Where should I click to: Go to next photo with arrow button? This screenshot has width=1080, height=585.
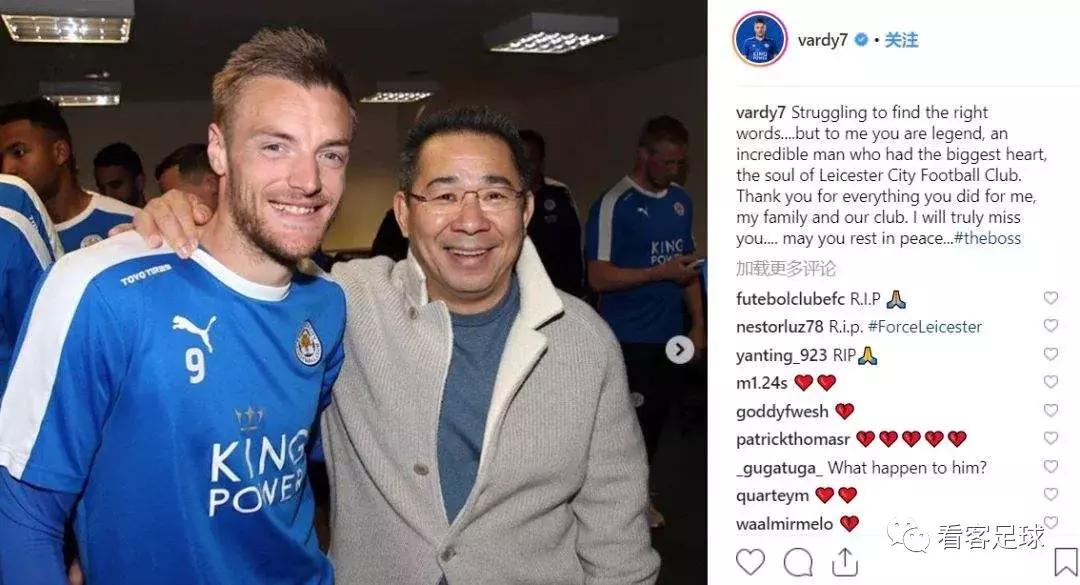click(679, 350)
